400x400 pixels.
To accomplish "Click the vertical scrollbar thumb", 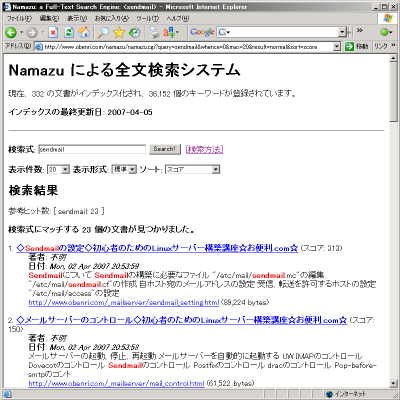I will [x=393, y=92].
